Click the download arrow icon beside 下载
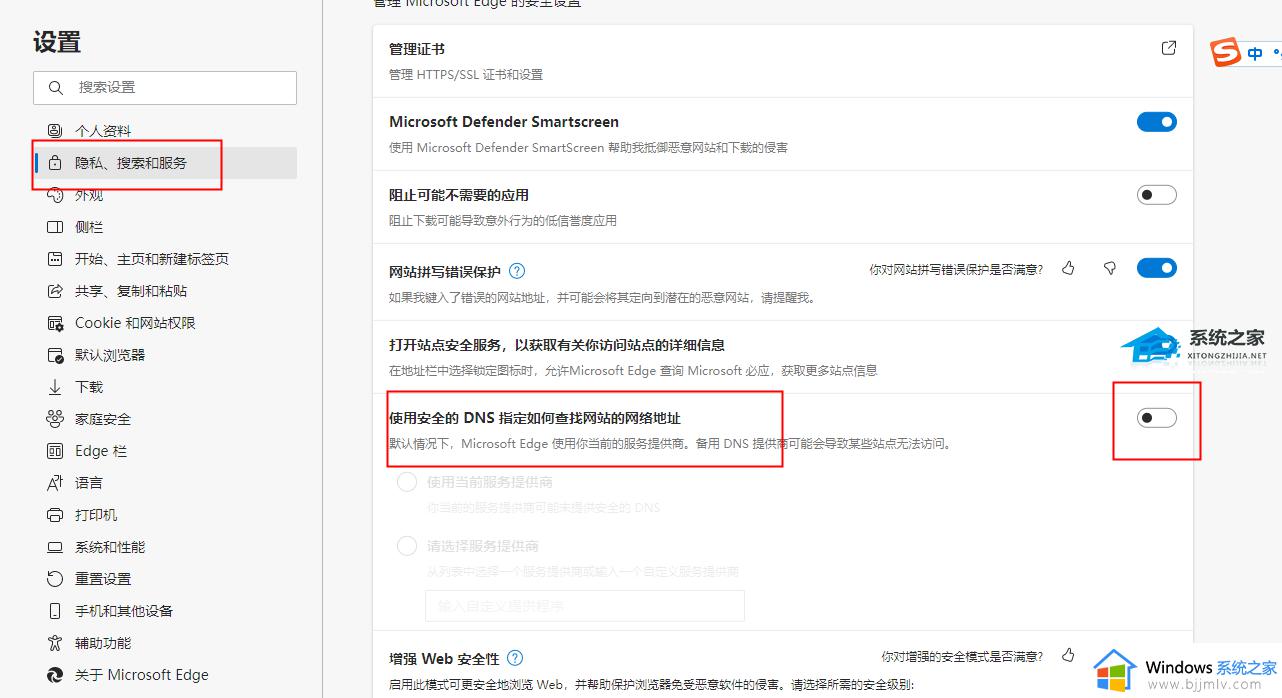1282x698 pixels. [x=55, y=387]
